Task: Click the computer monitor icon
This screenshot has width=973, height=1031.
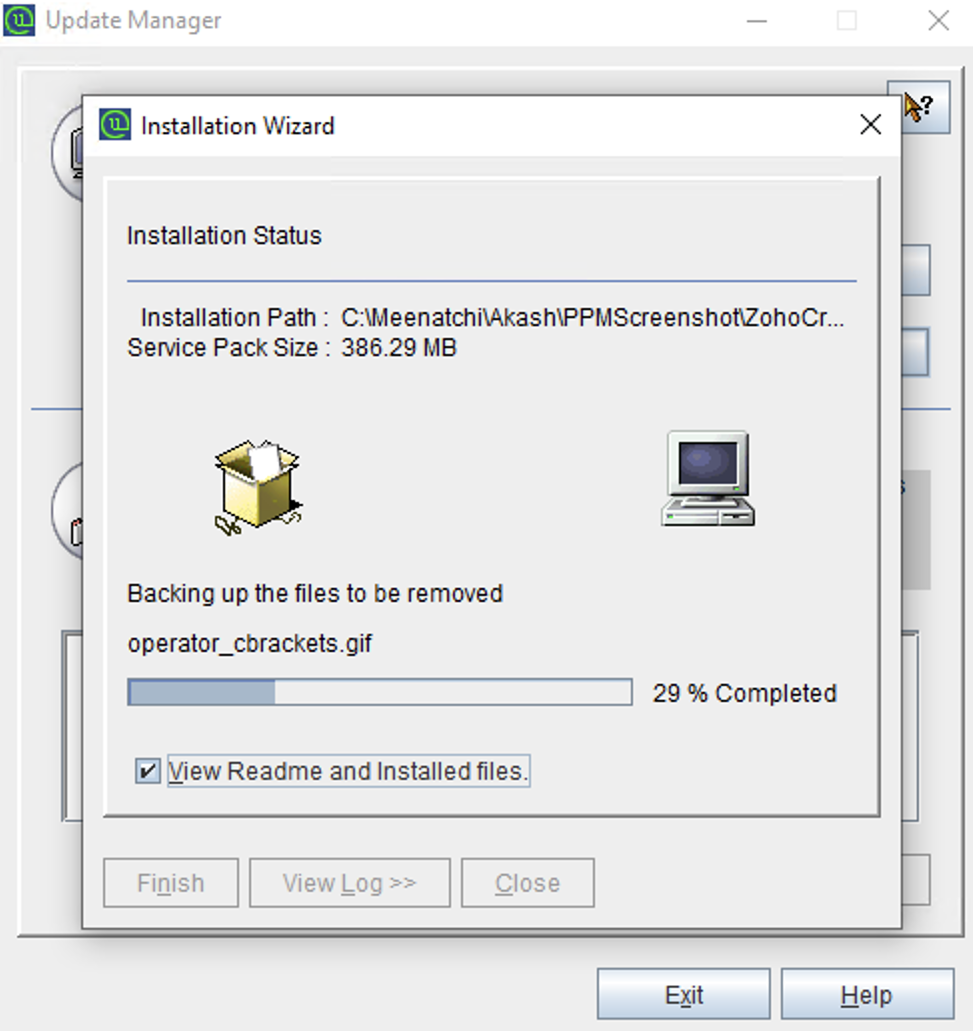Action: point(708,479)
